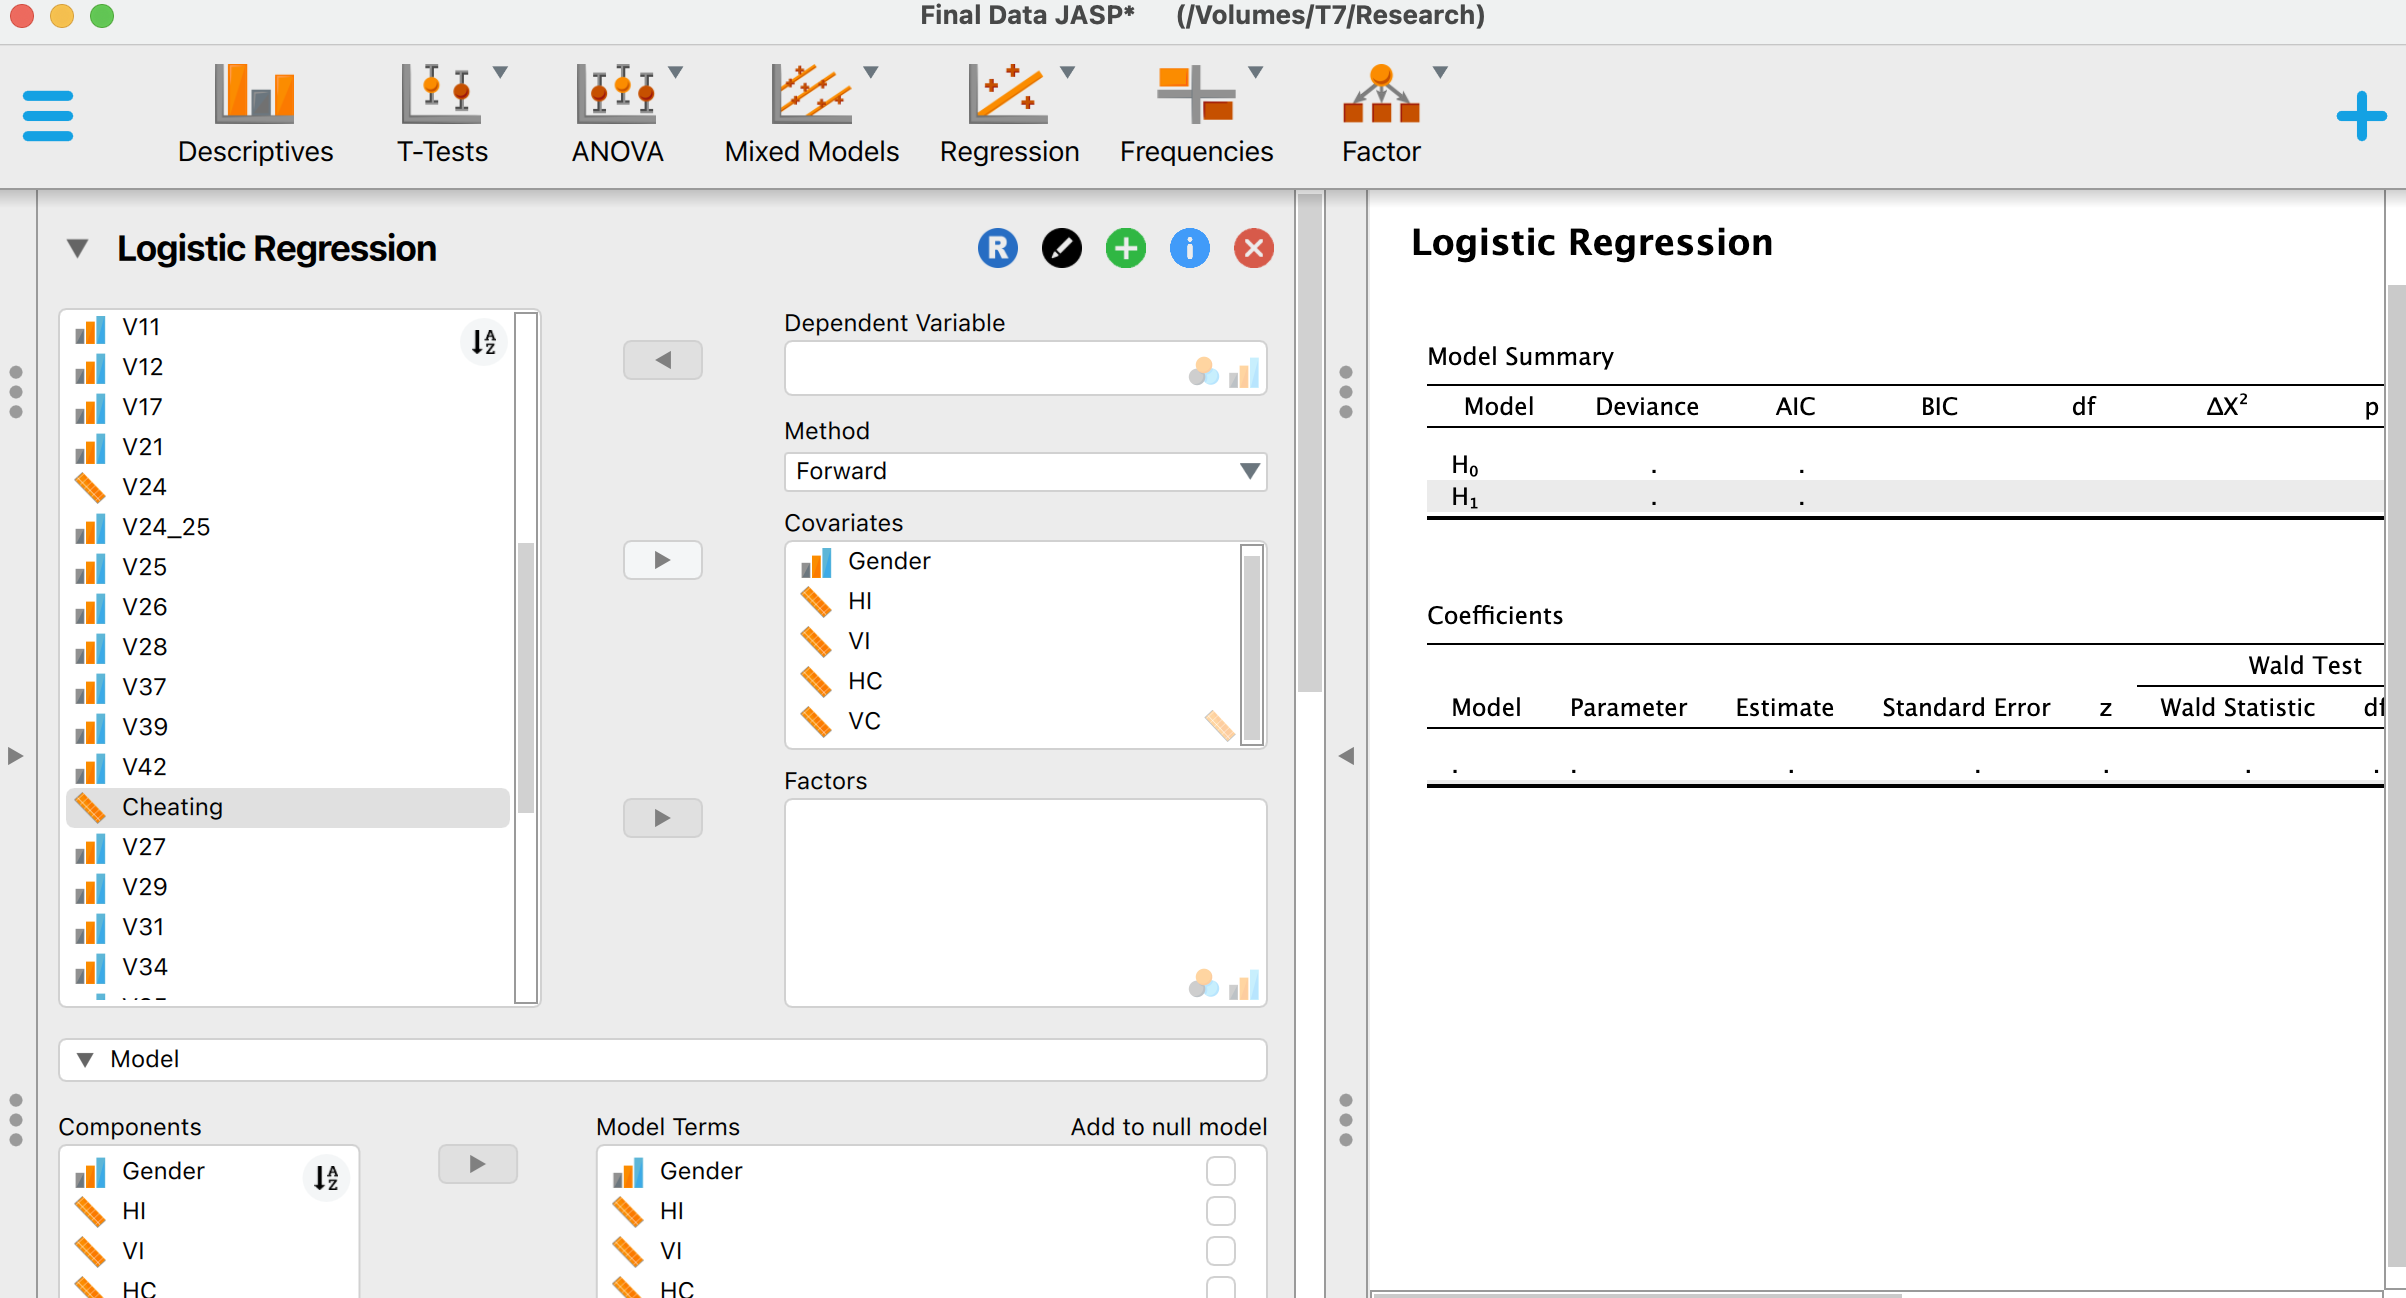Click the Mixed Models icon
The width and height of the screenshot is (2406, 1298).
(x=810, y=110)
